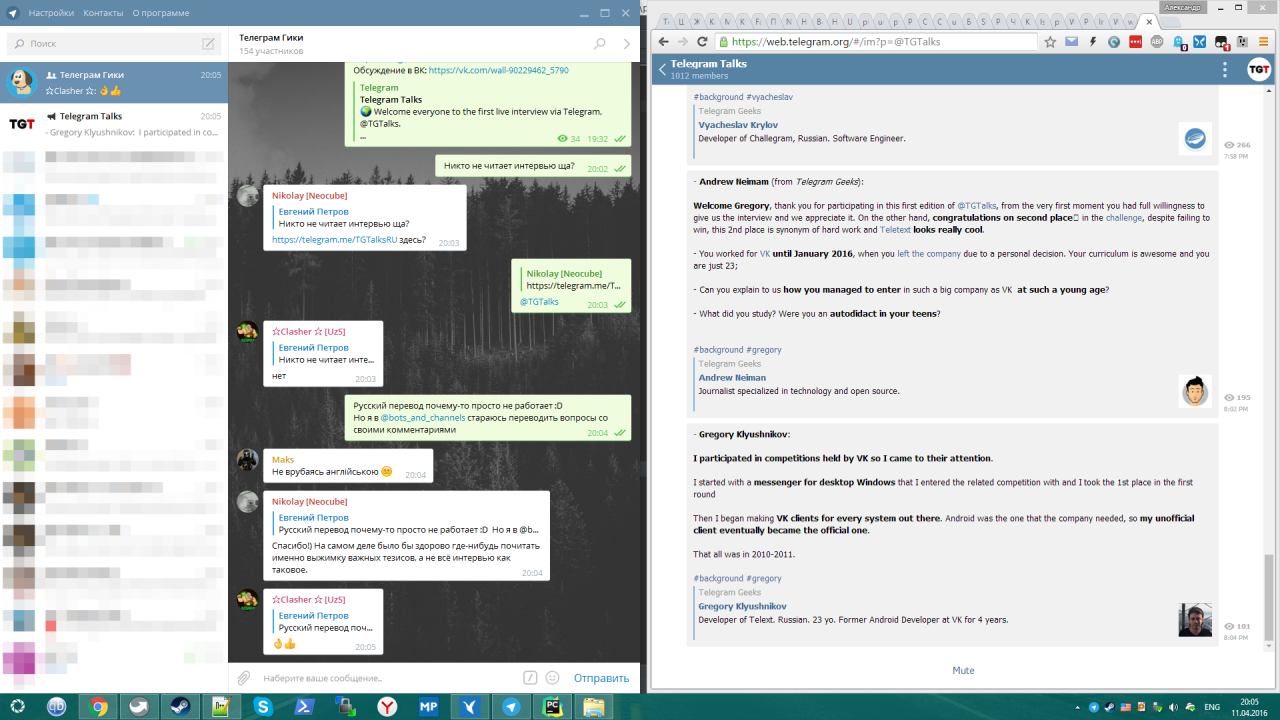The width and height of the screenshot is (1280, 720).
Task: Open the vk.com wall link in chat
Action: click(498, 70)
